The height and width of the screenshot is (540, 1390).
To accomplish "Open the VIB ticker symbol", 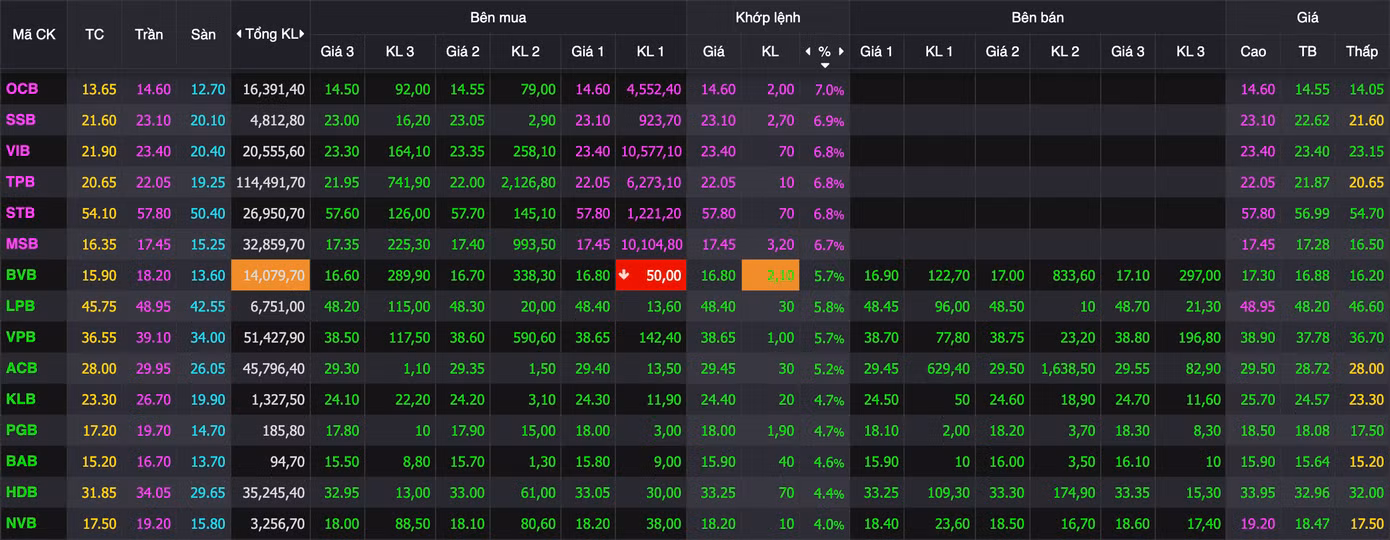I will 20,151.
